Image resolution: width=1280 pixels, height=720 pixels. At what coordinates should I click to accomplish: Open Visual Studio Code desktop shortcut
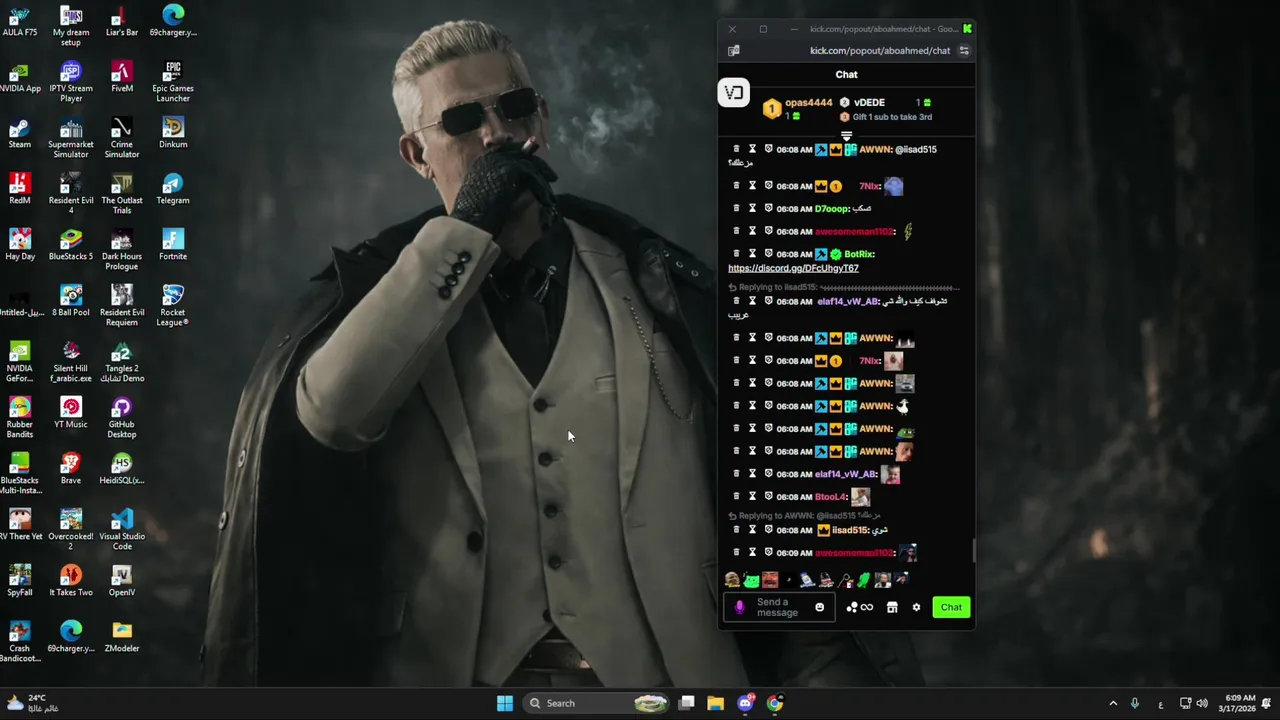point(122,529)
